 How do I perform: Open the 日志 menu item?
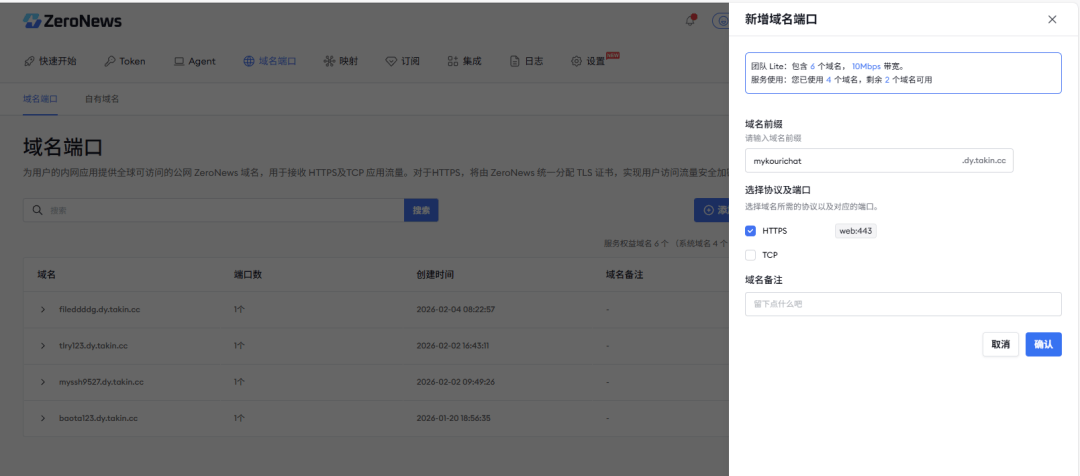coord(526,61)
